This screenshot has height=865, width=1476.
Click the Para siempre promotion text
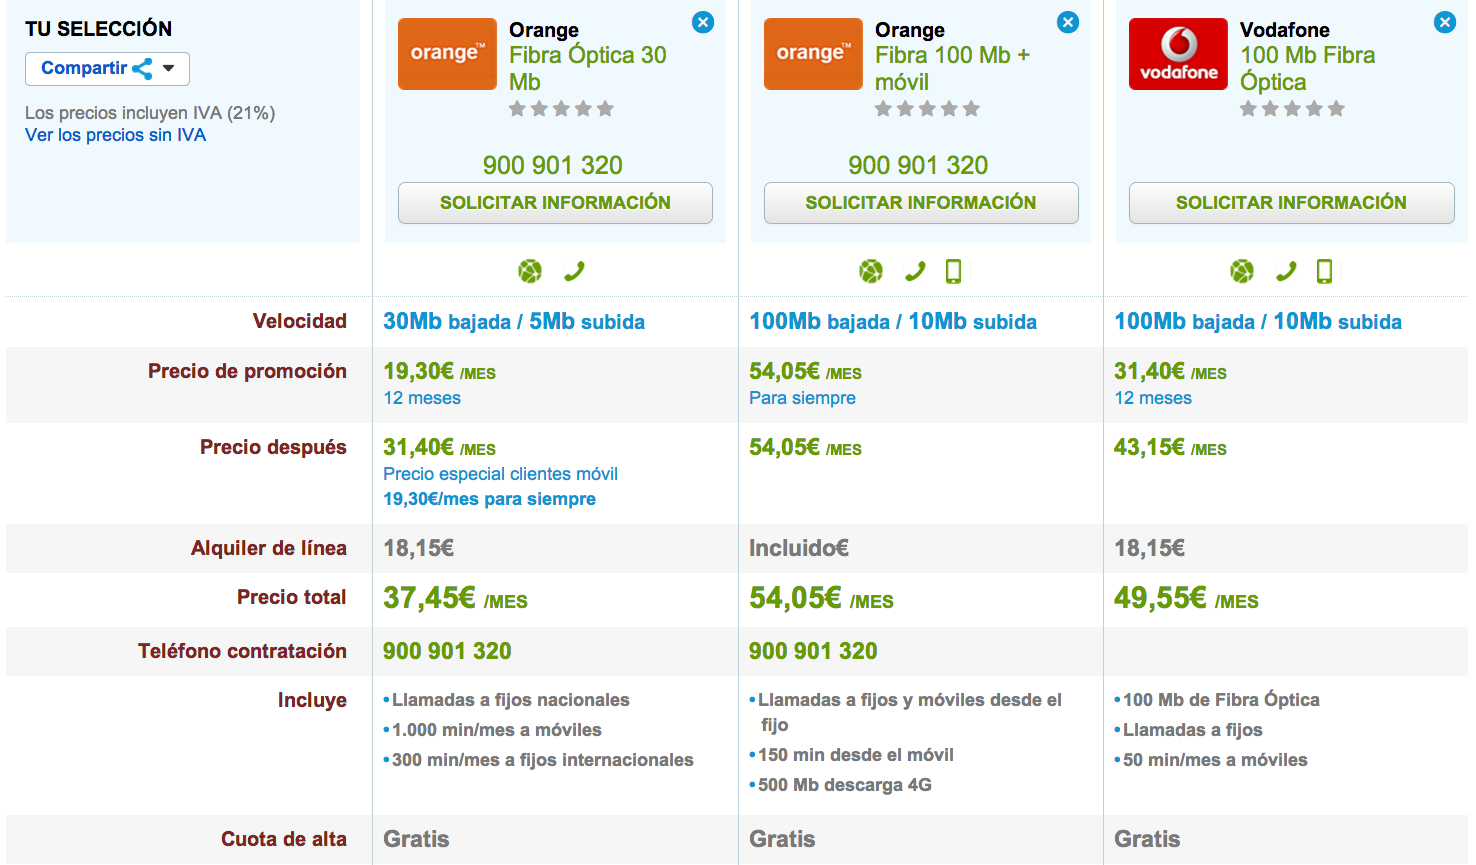802,398
